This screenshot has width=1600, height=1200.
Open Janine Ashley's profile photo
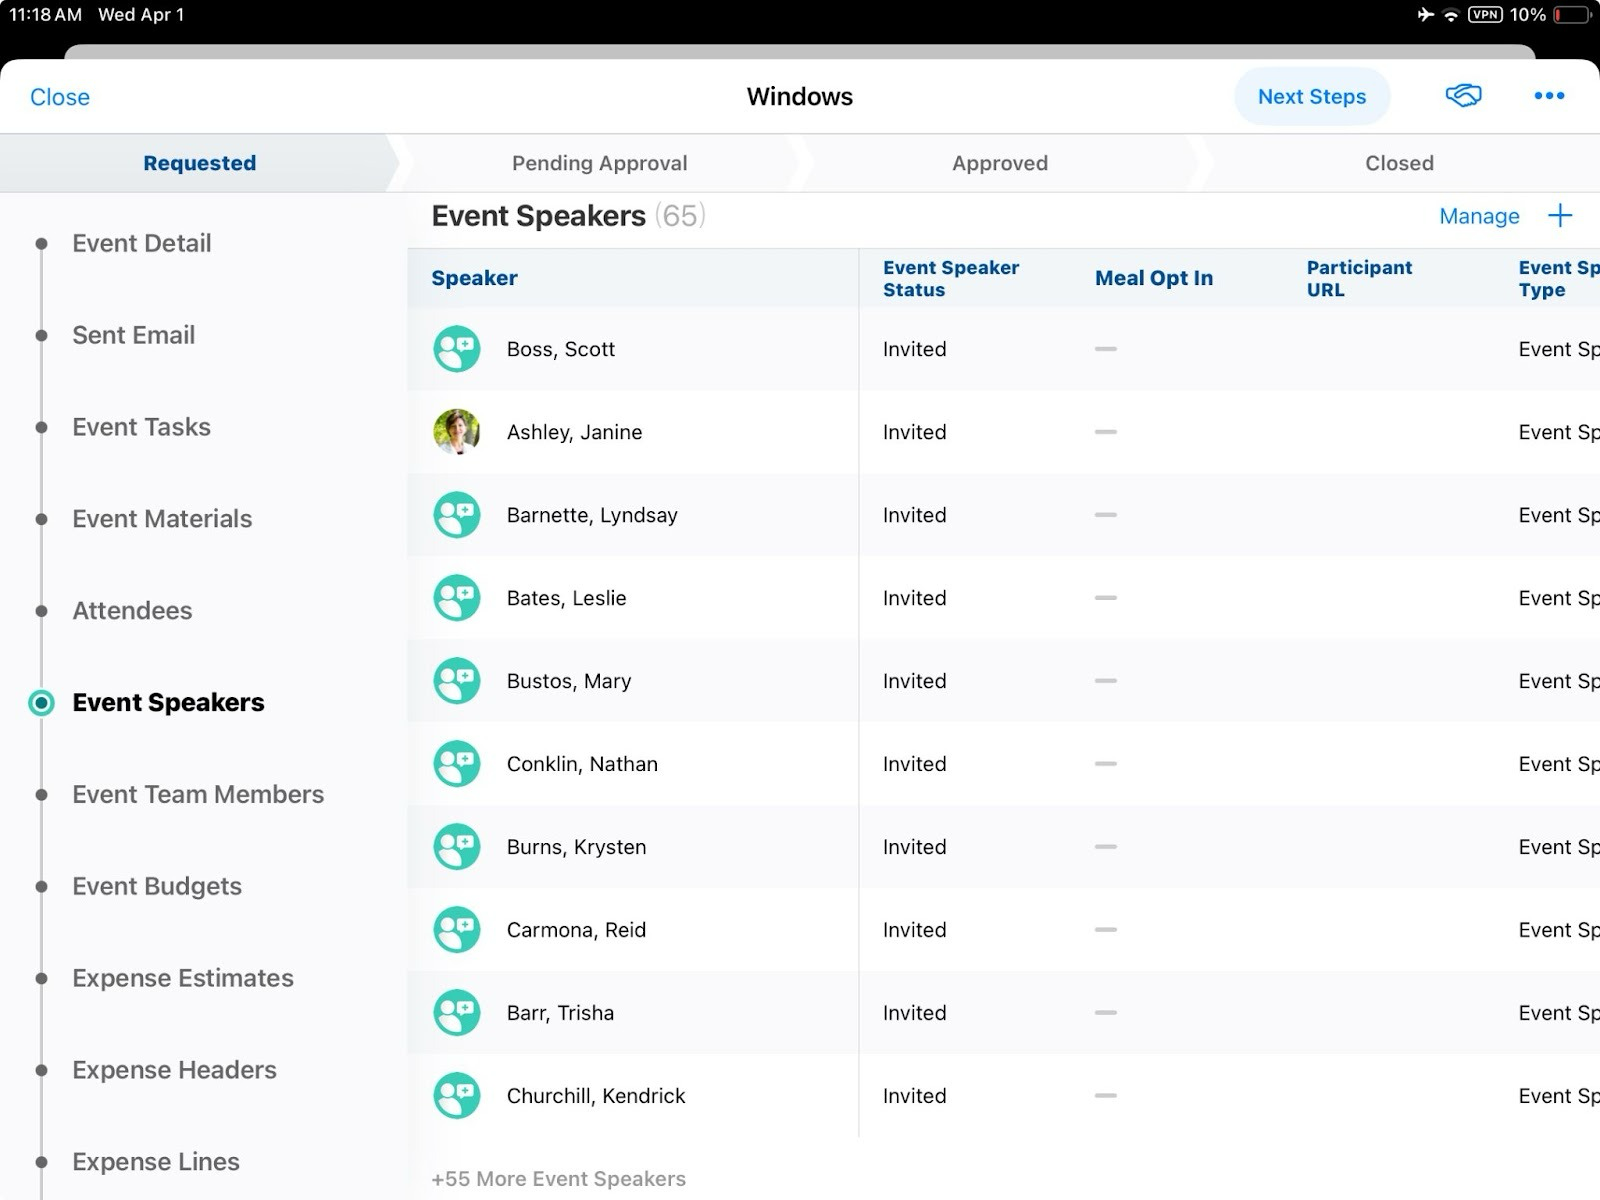coord(457,432)
